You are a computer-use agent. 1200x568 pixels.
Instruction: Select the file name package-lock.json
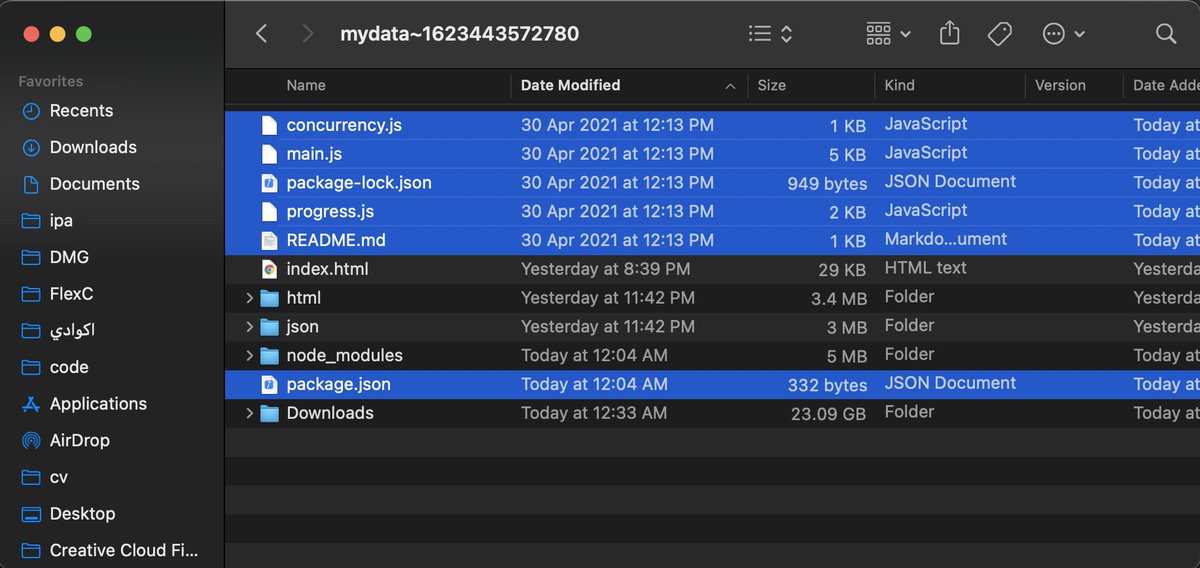point(359,183)
